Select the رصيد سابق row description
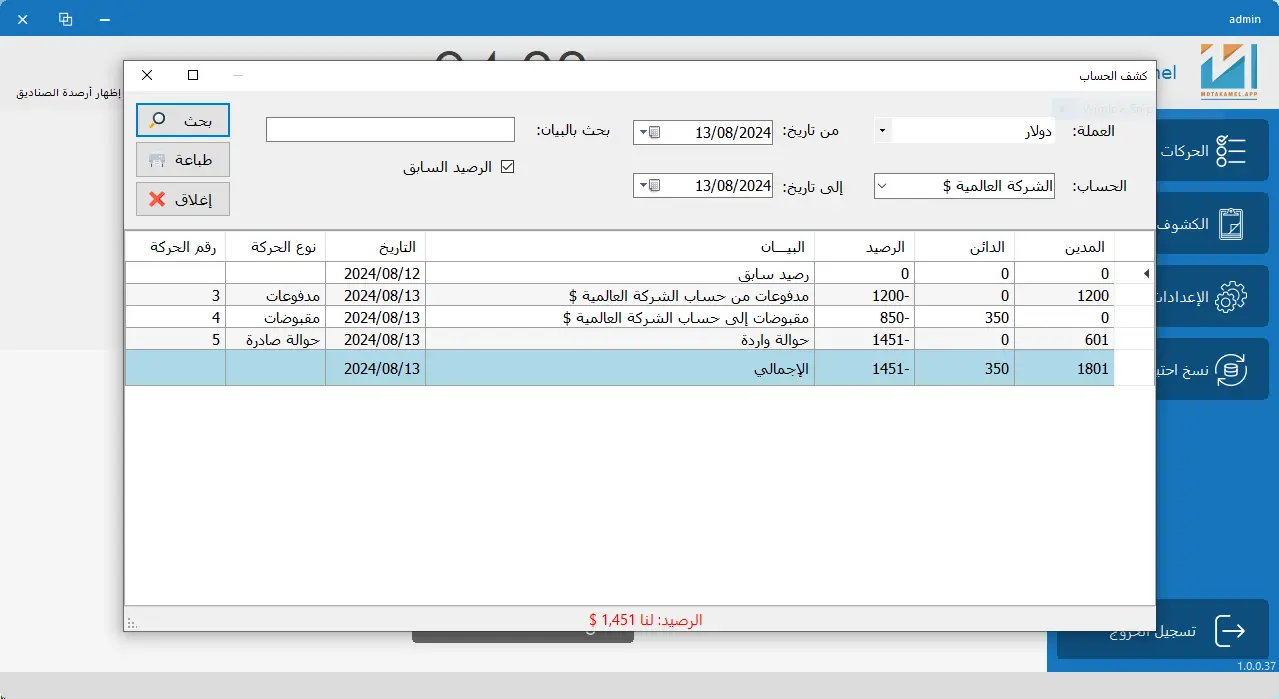Viewport: 1279px width, 699px height. click(x=620, y=273)
